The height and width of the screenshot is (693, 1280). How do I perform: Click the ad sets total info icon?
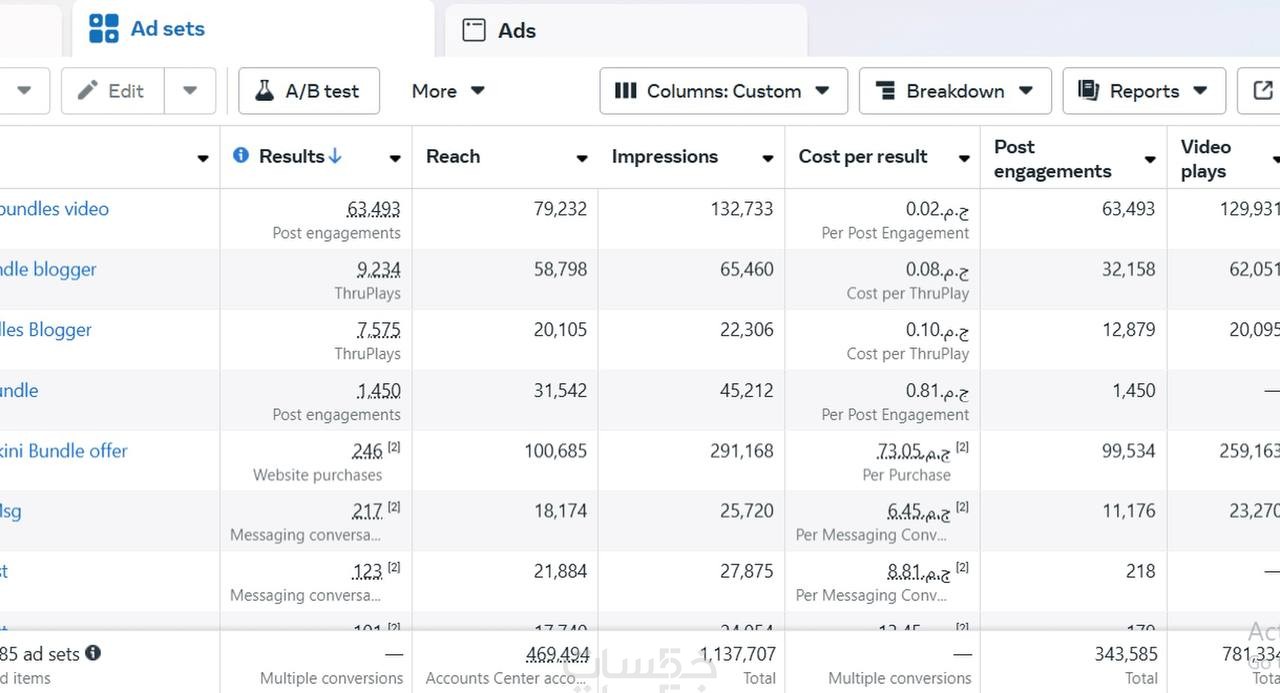coord(93,653)
